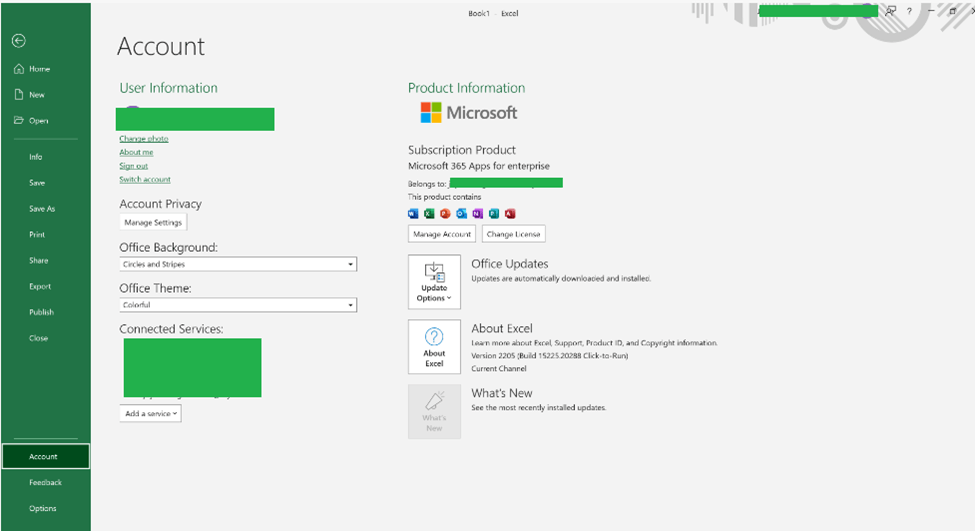This screenshot has width=975, height=531.
Task: Click the Office Updates heading
Action: 510,264
